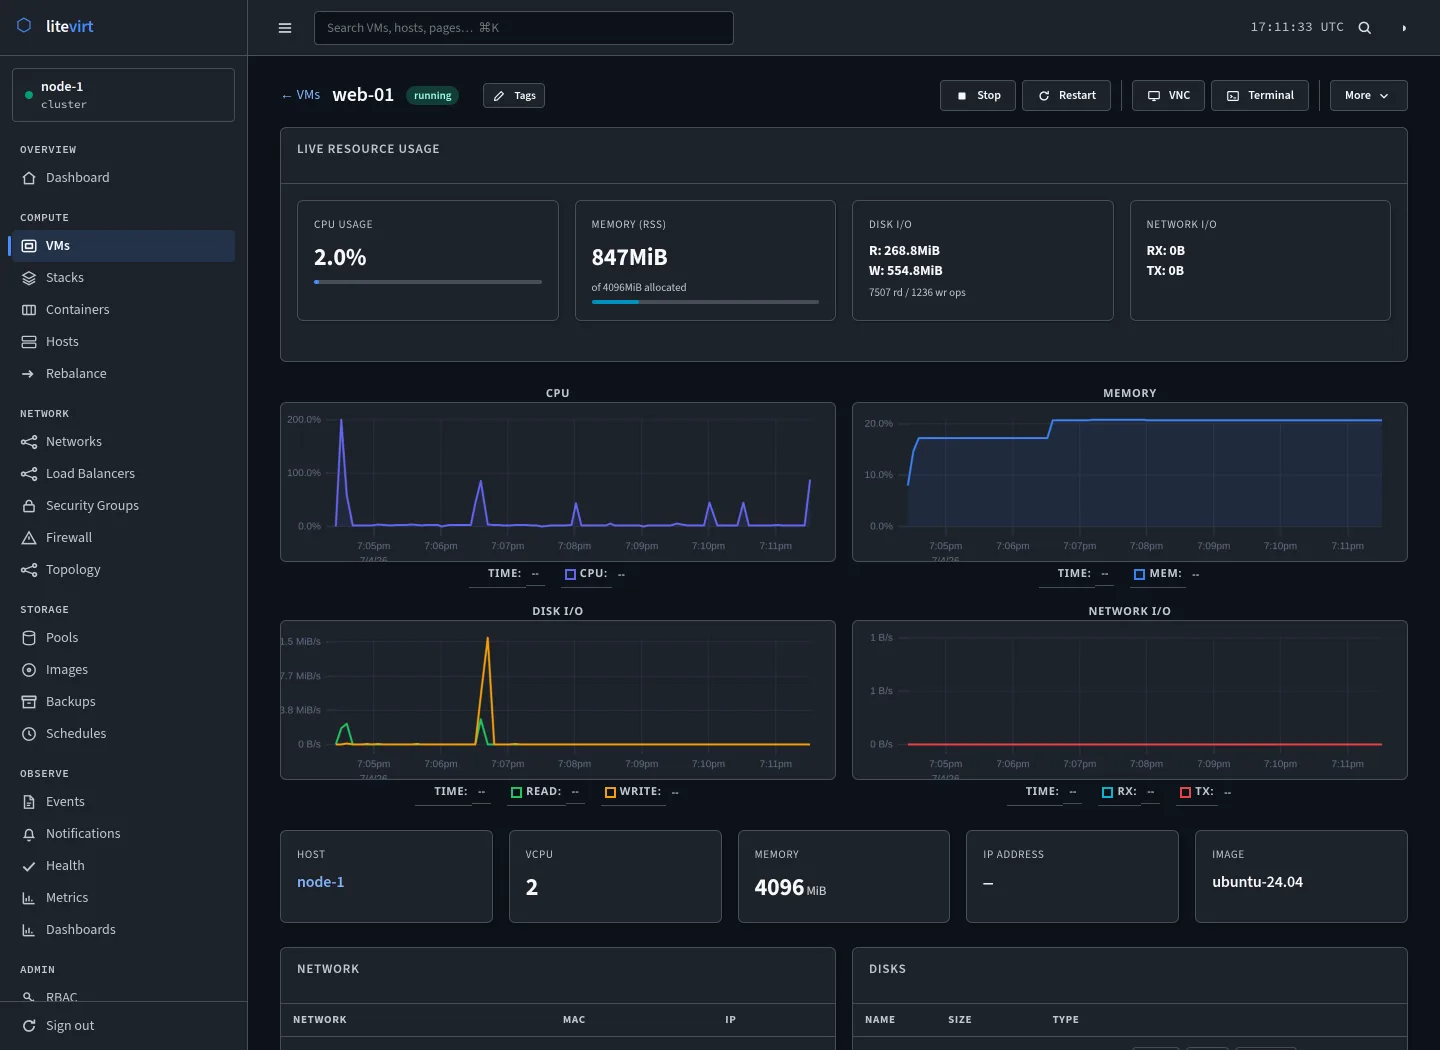The width and height of the screenshot is (1440, 1050).
Task: Open Schedules in the sidebar
Action: 123,734
